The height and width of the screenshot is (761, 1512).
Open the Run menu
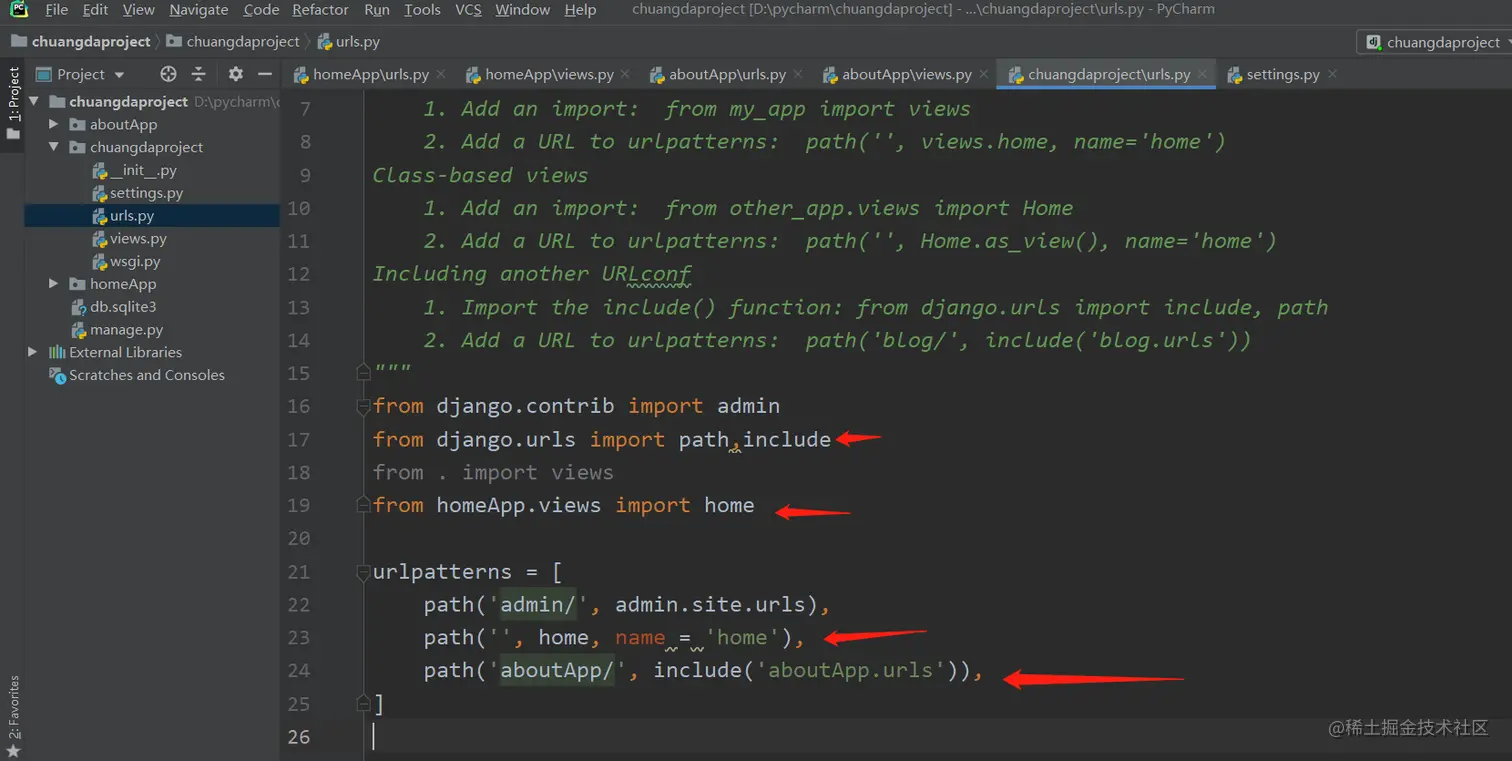tap(377, 10)
